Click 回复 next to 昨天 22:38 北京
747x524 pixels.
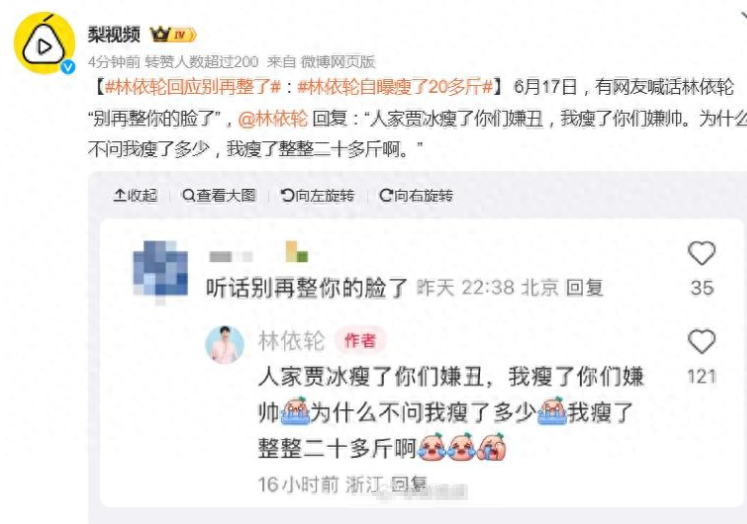[x=585, y=288]
